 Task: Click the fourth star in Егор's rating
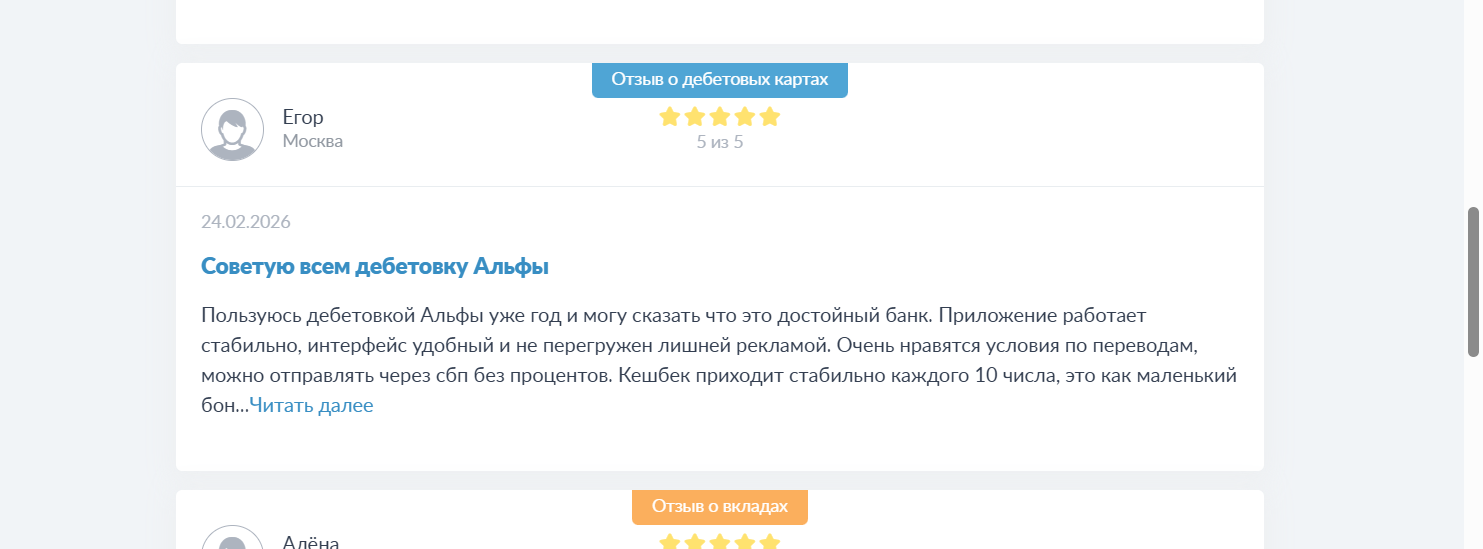click(x=745, y=117)
